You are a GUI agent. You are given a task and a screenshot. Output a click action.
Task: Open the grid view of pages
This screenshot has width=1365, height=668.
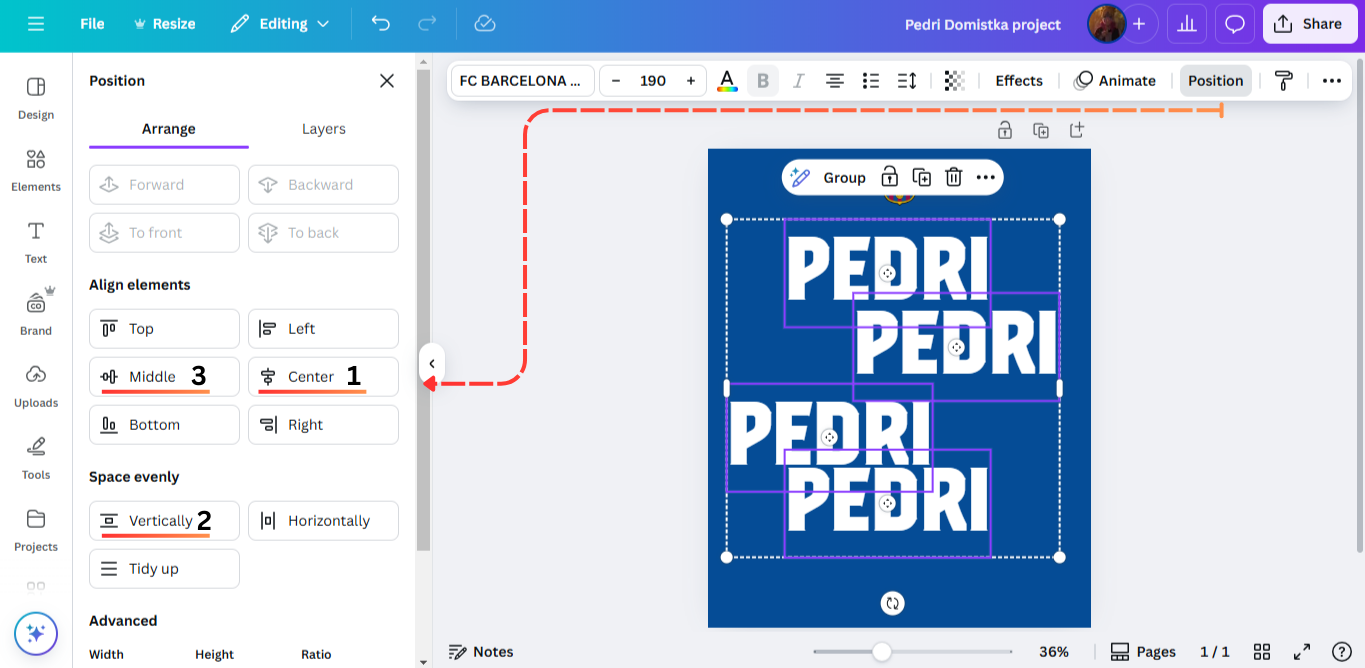pyautogui.click(x=1262, y=652)
